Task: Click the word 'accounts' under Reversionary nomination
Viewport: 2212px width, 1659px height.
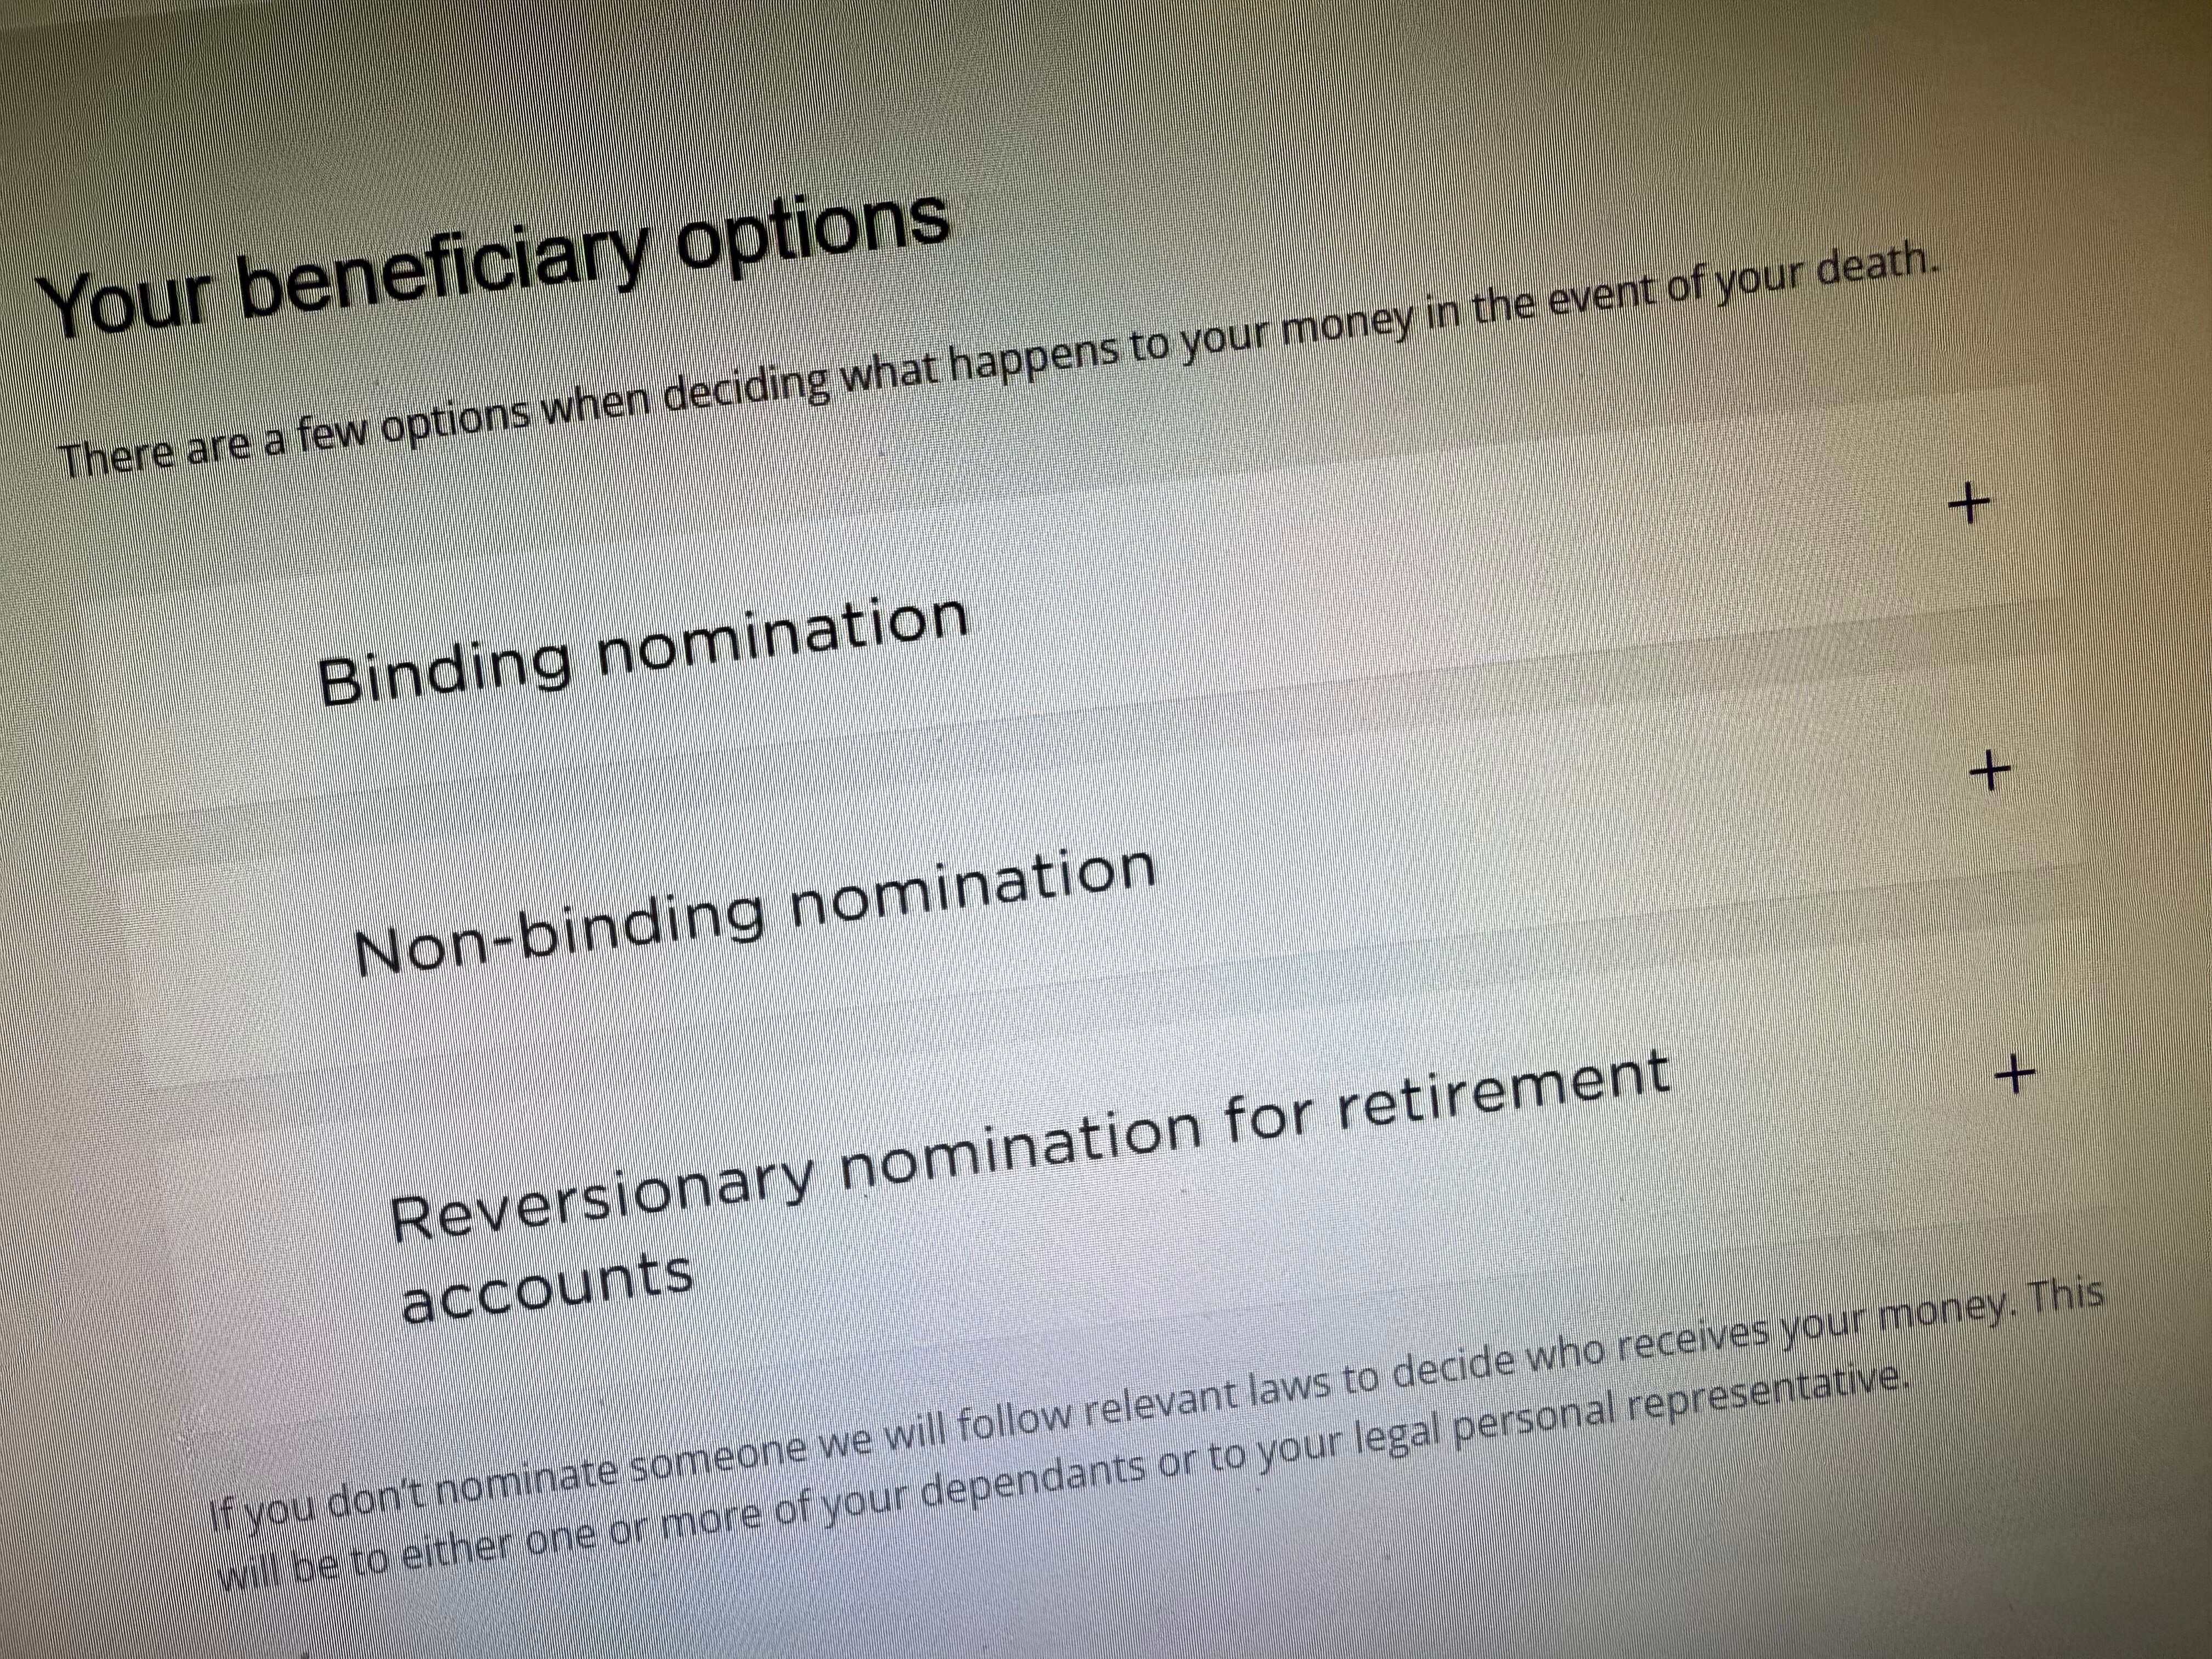Action: point(547,1289)
